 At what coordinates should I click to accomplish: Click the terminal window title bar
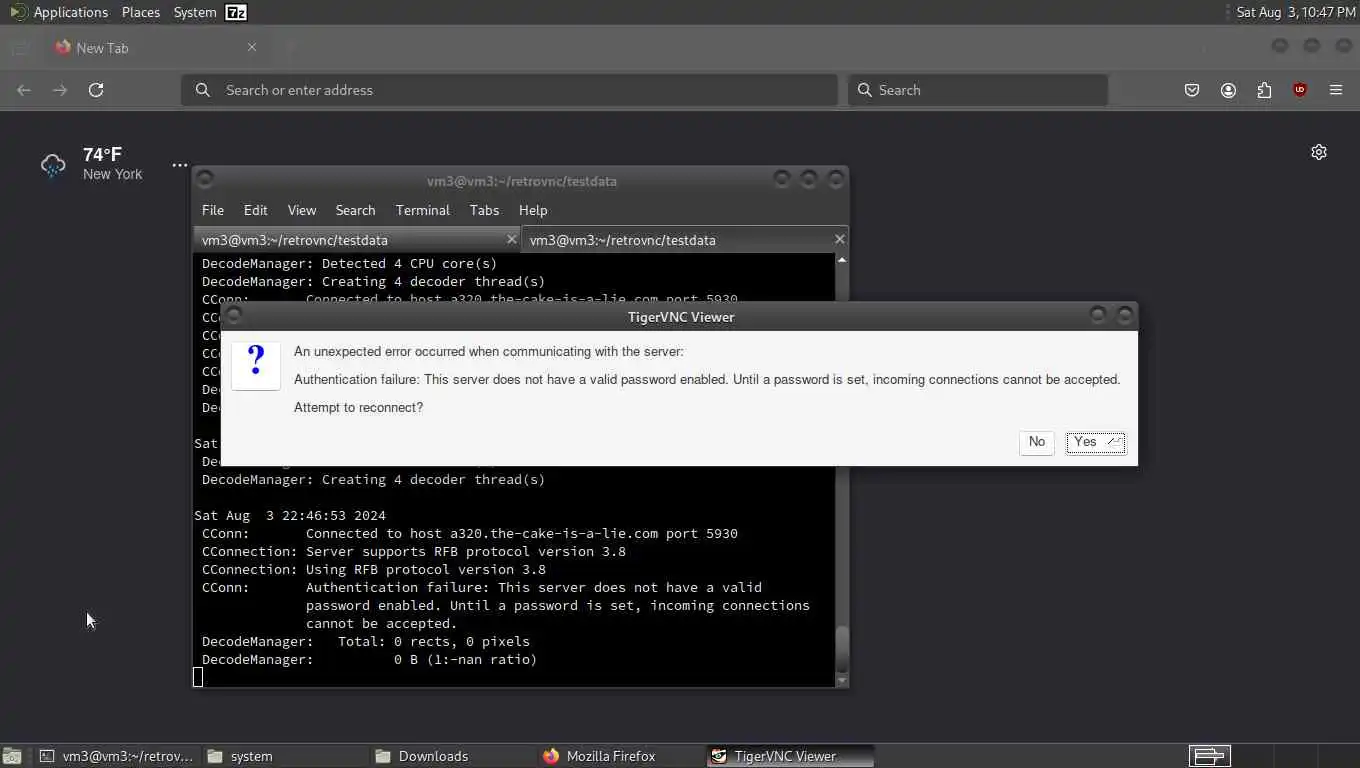click(521, 181)
